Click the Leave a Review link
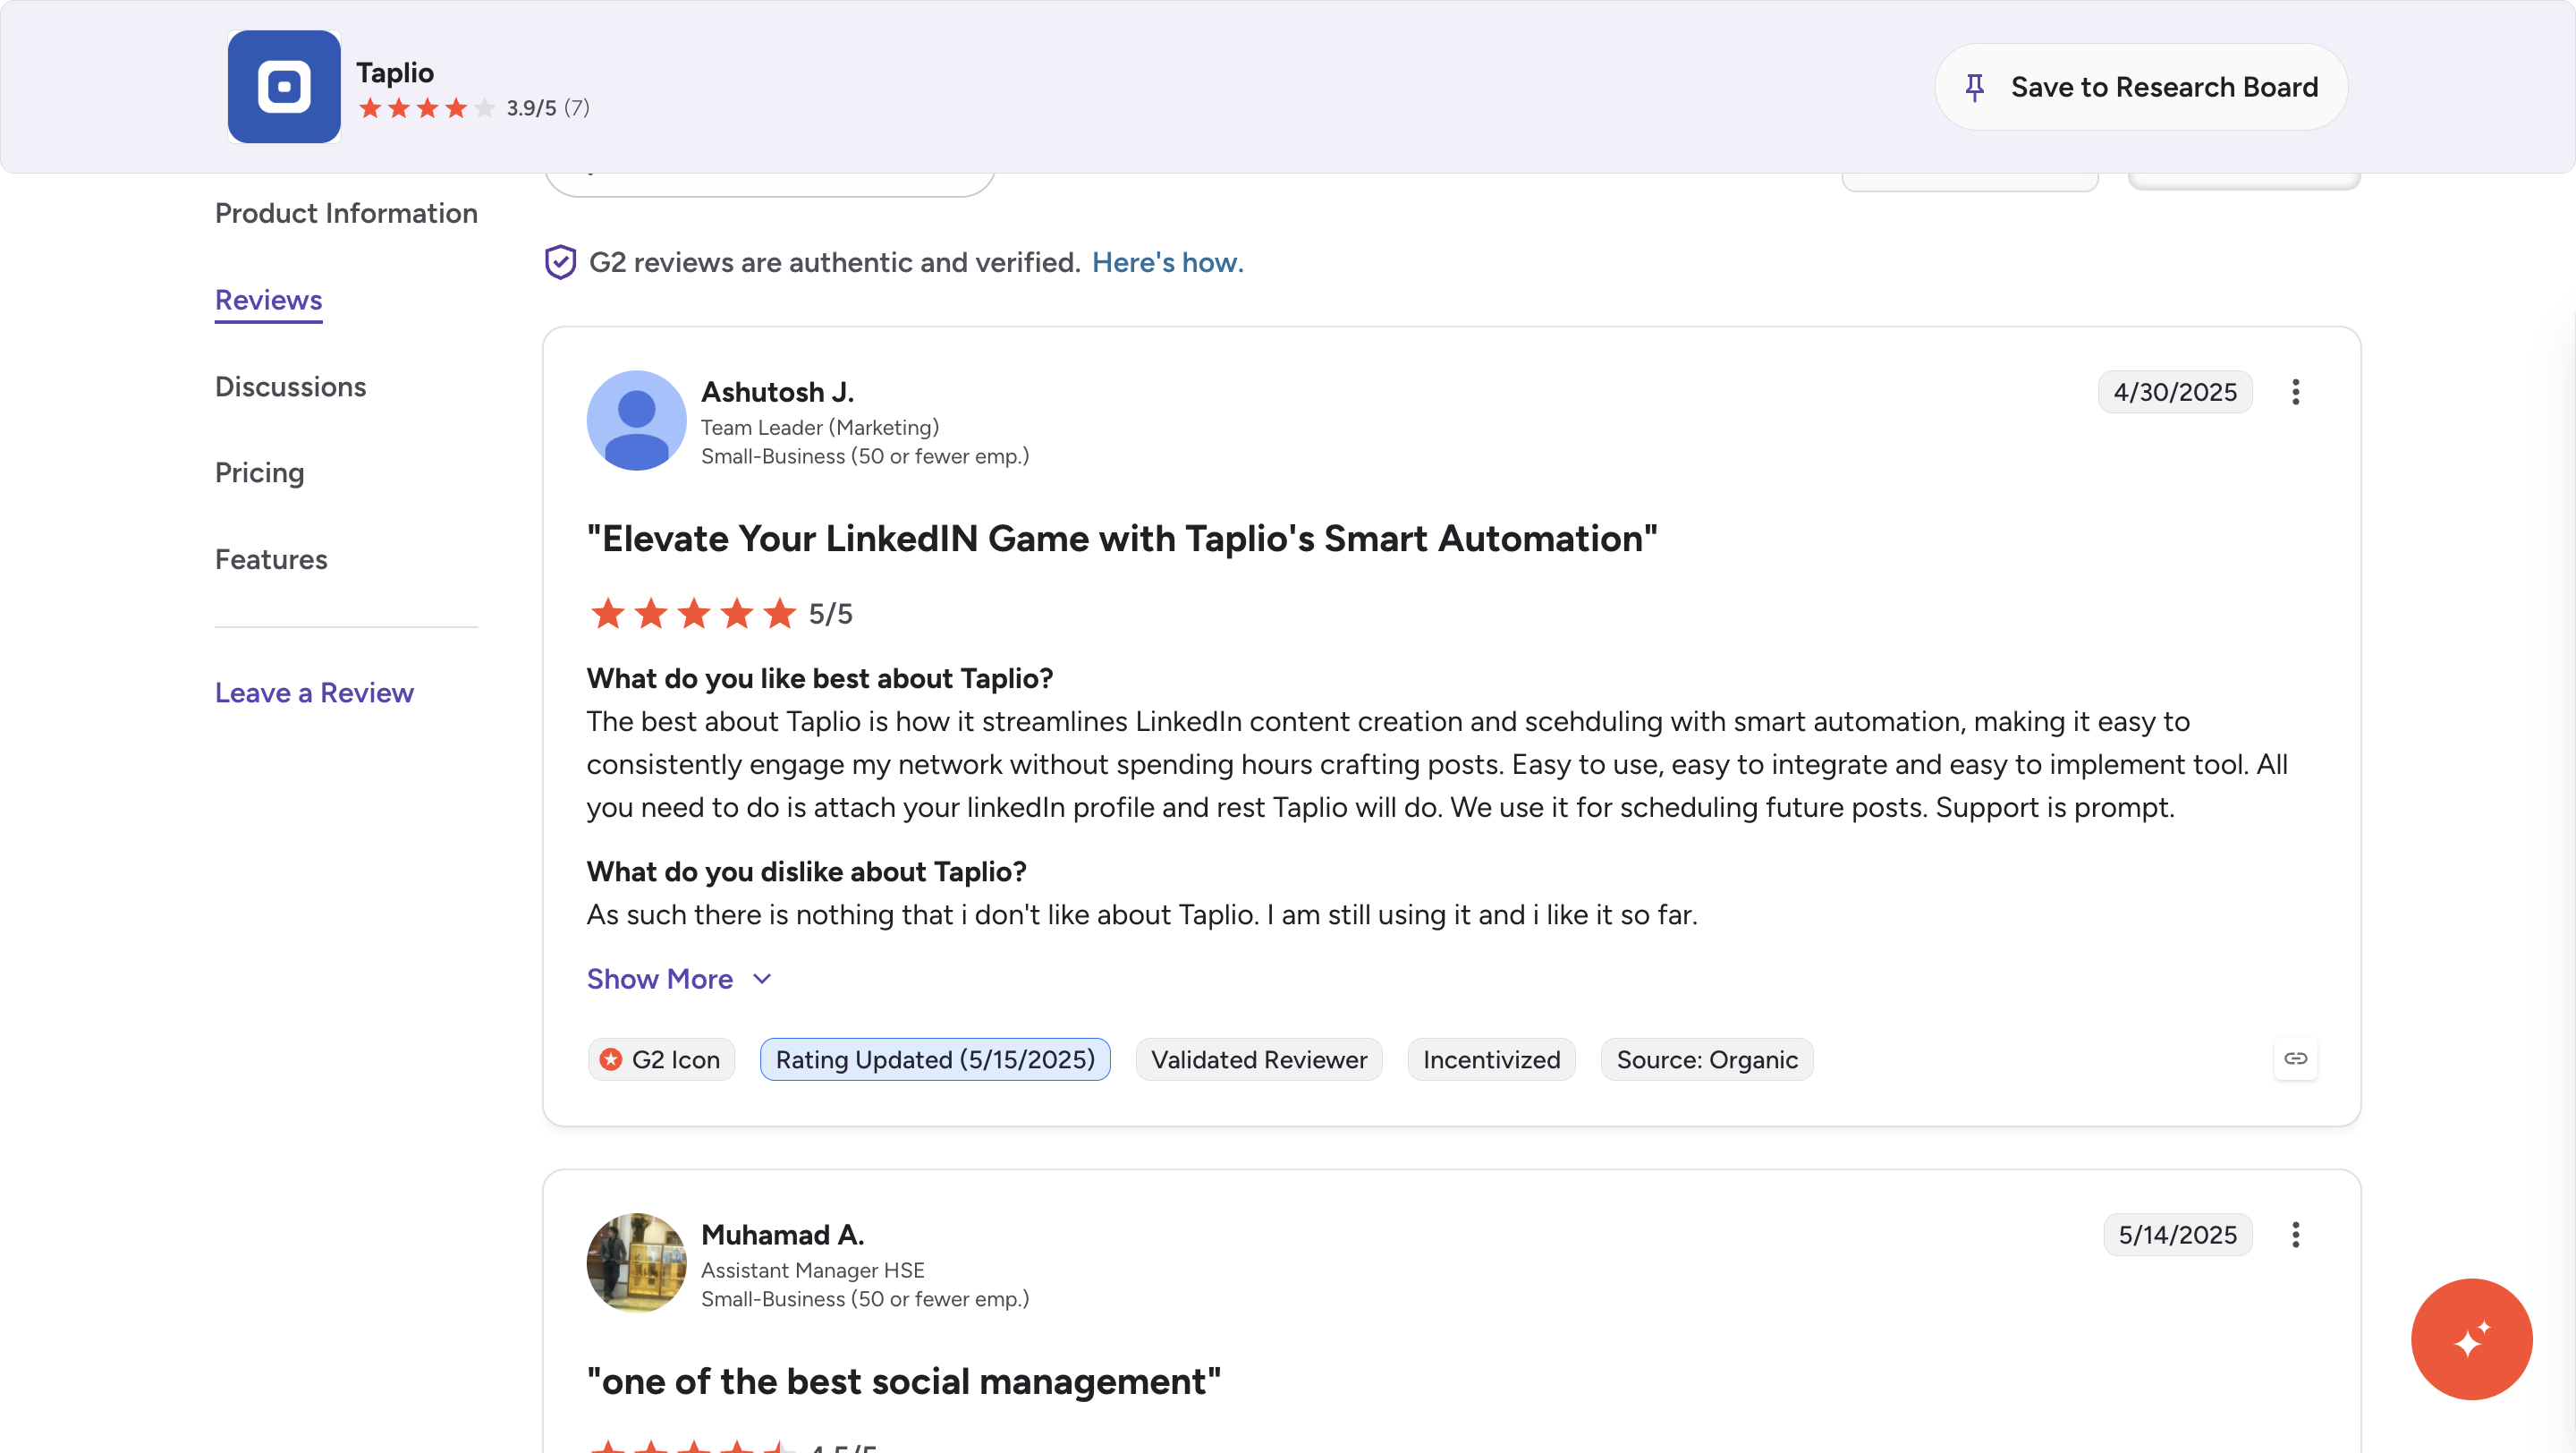The width and height of the screenshot is (2576, 1453). [314, 693]
